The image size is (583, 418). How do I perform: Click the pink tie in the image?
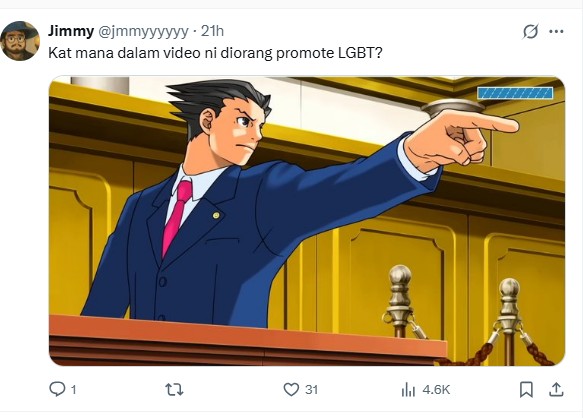tap(177, 218)
